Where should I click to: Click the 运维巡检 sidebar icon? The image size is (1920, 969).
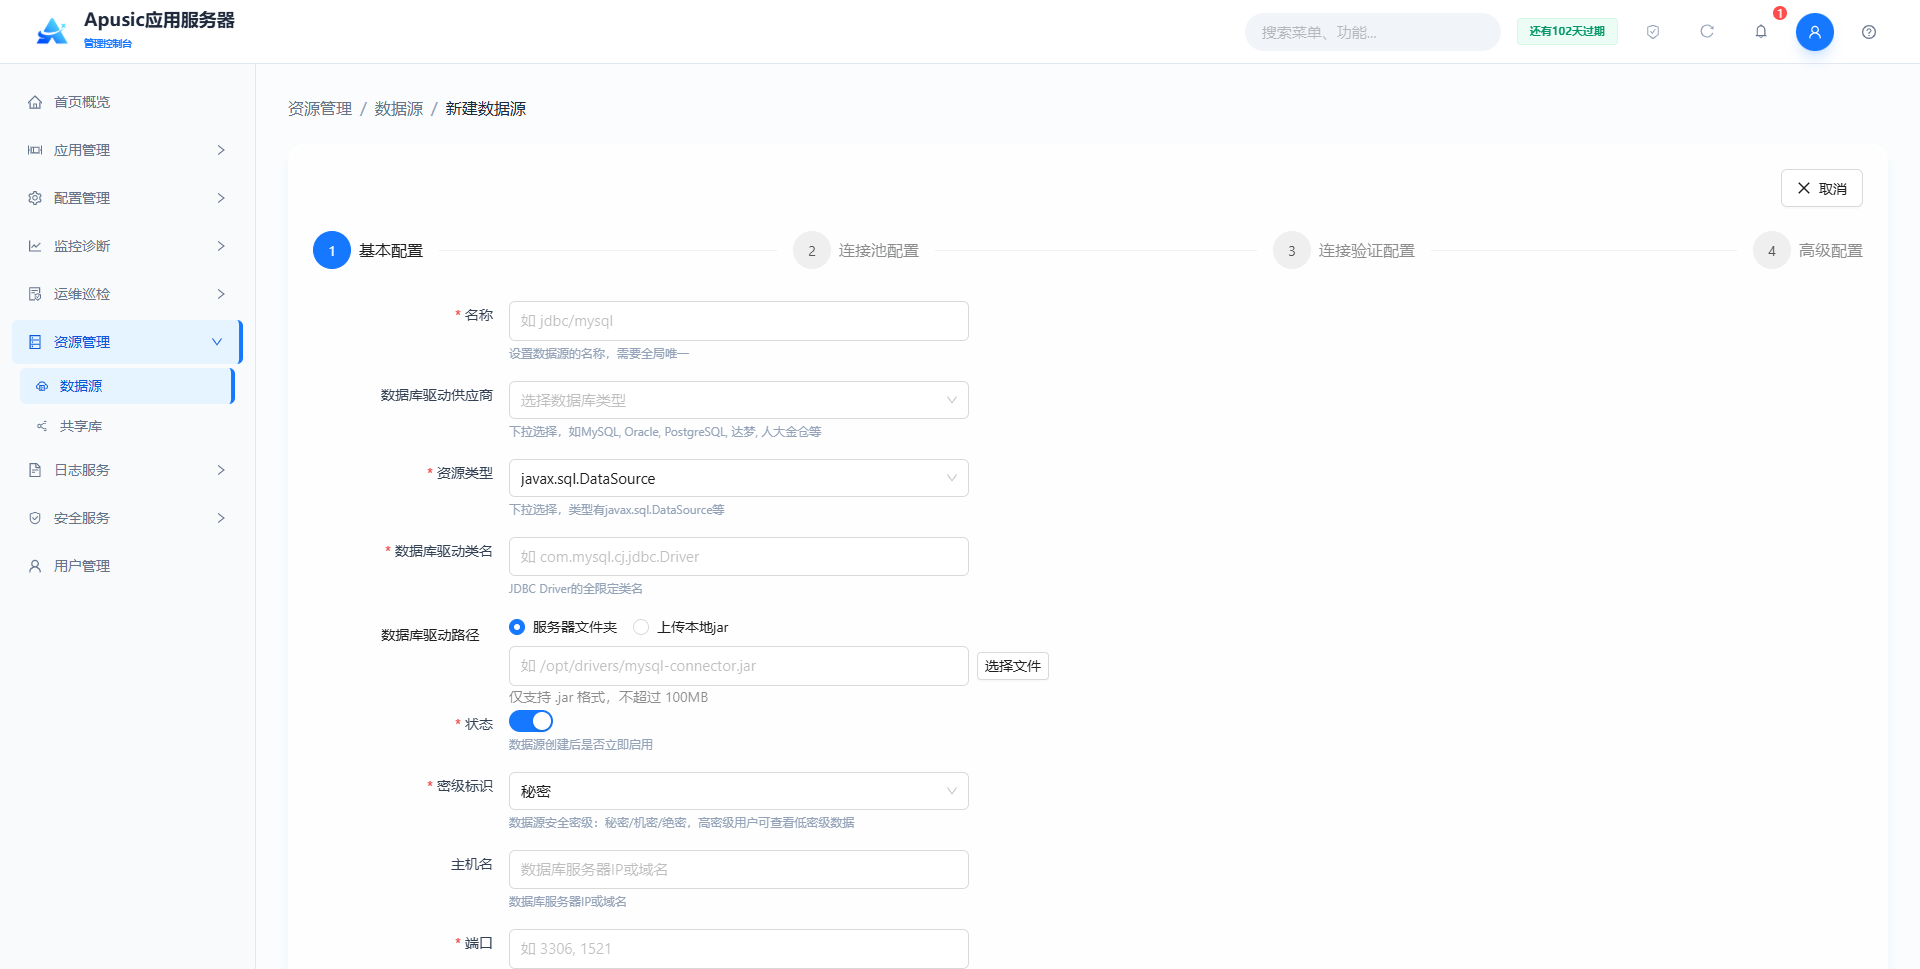35,294
